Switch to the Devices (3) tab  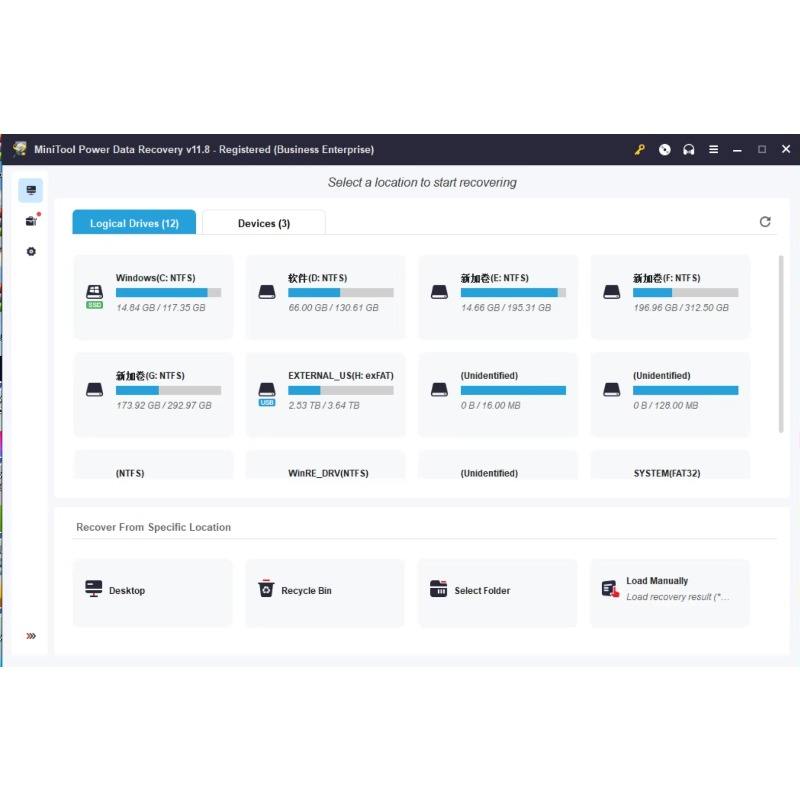(264, 223)
